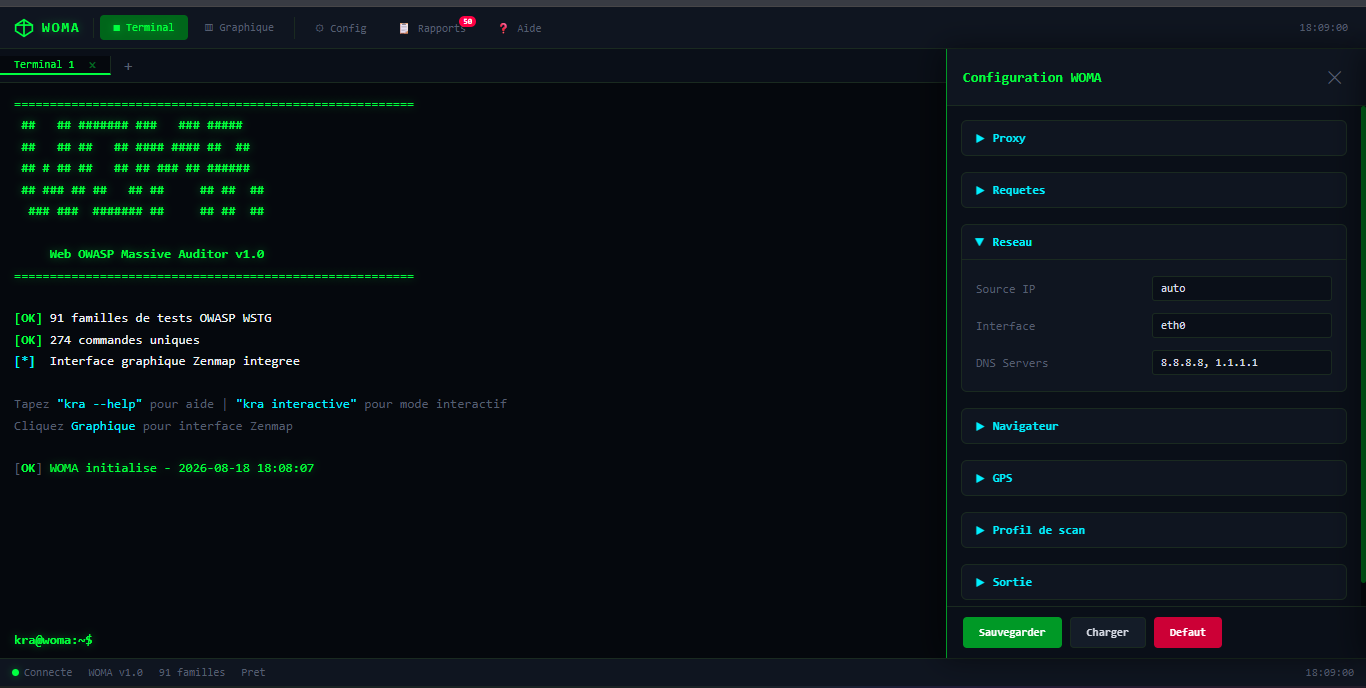
Task: Click the top-right clock 18:09:00
Action: [1324, 28]
